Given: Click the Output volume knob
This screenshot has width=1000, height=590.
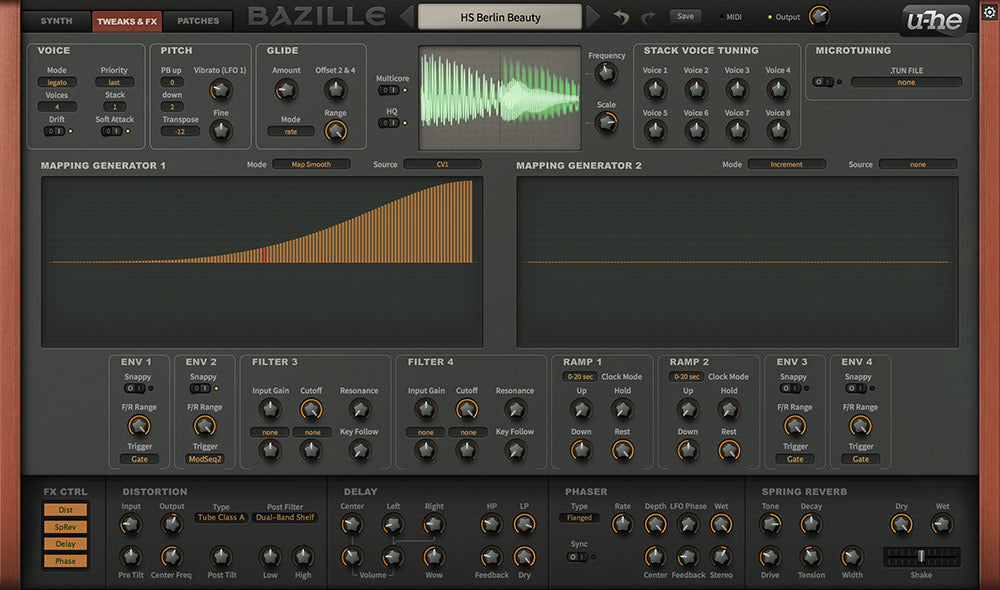Looking at the screenshot, I should [x=819, y=16].
